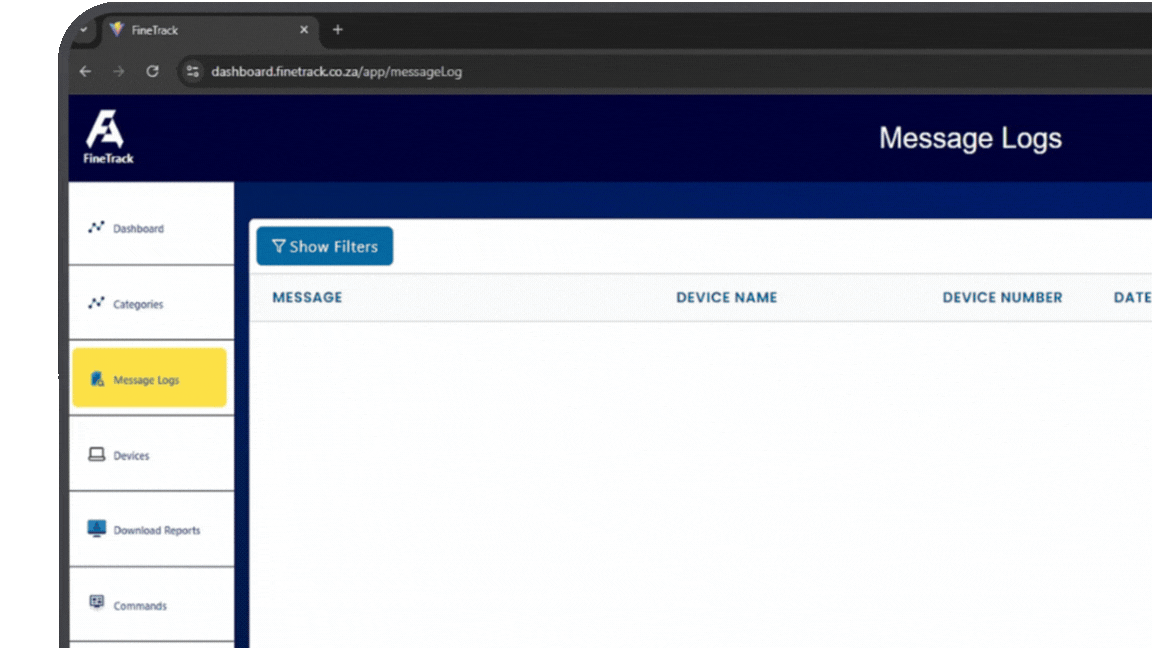Open a new browser tab

[x=337, y=30]
